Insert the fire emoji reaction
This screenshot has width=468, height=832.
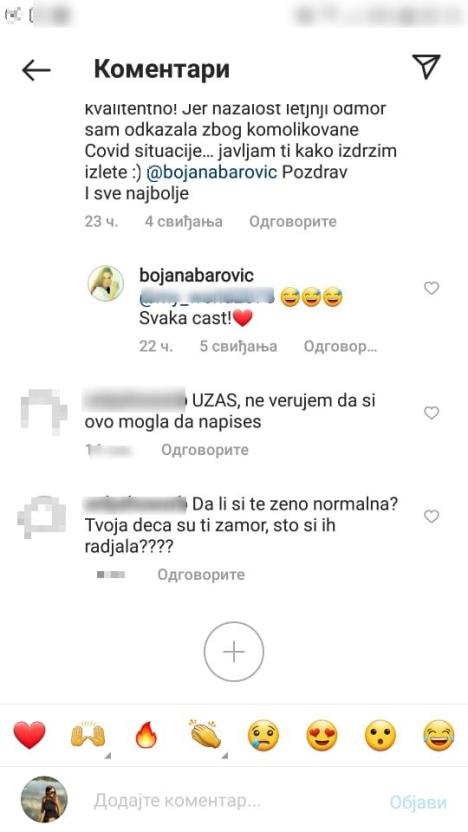click(x=146, y=735)
